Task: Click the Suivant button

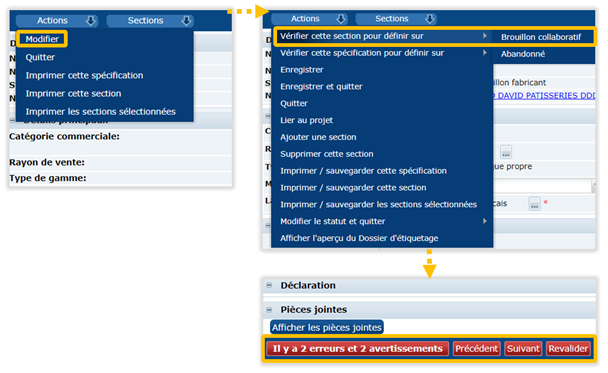Action: tap(523, 349)
